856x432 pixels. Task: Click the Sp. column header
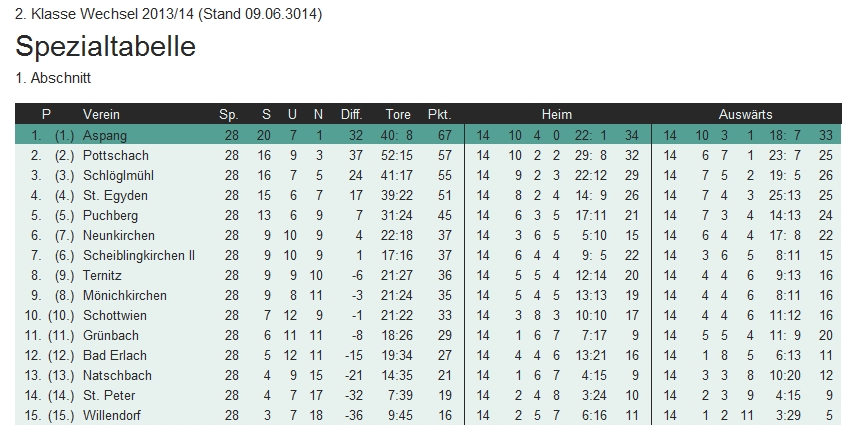point(229,114)
